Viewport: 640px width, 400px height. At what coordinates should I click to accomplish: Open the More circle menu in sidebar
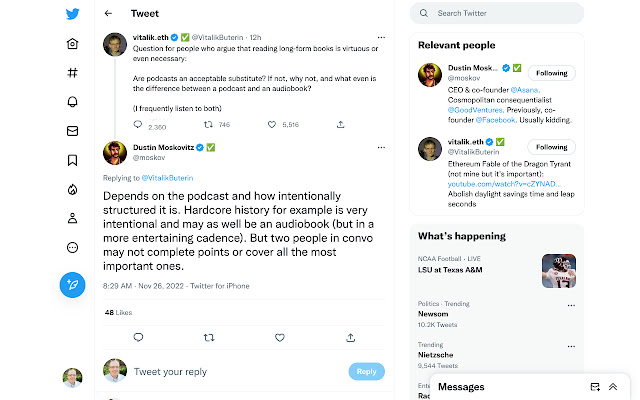[x=72, y=248]
